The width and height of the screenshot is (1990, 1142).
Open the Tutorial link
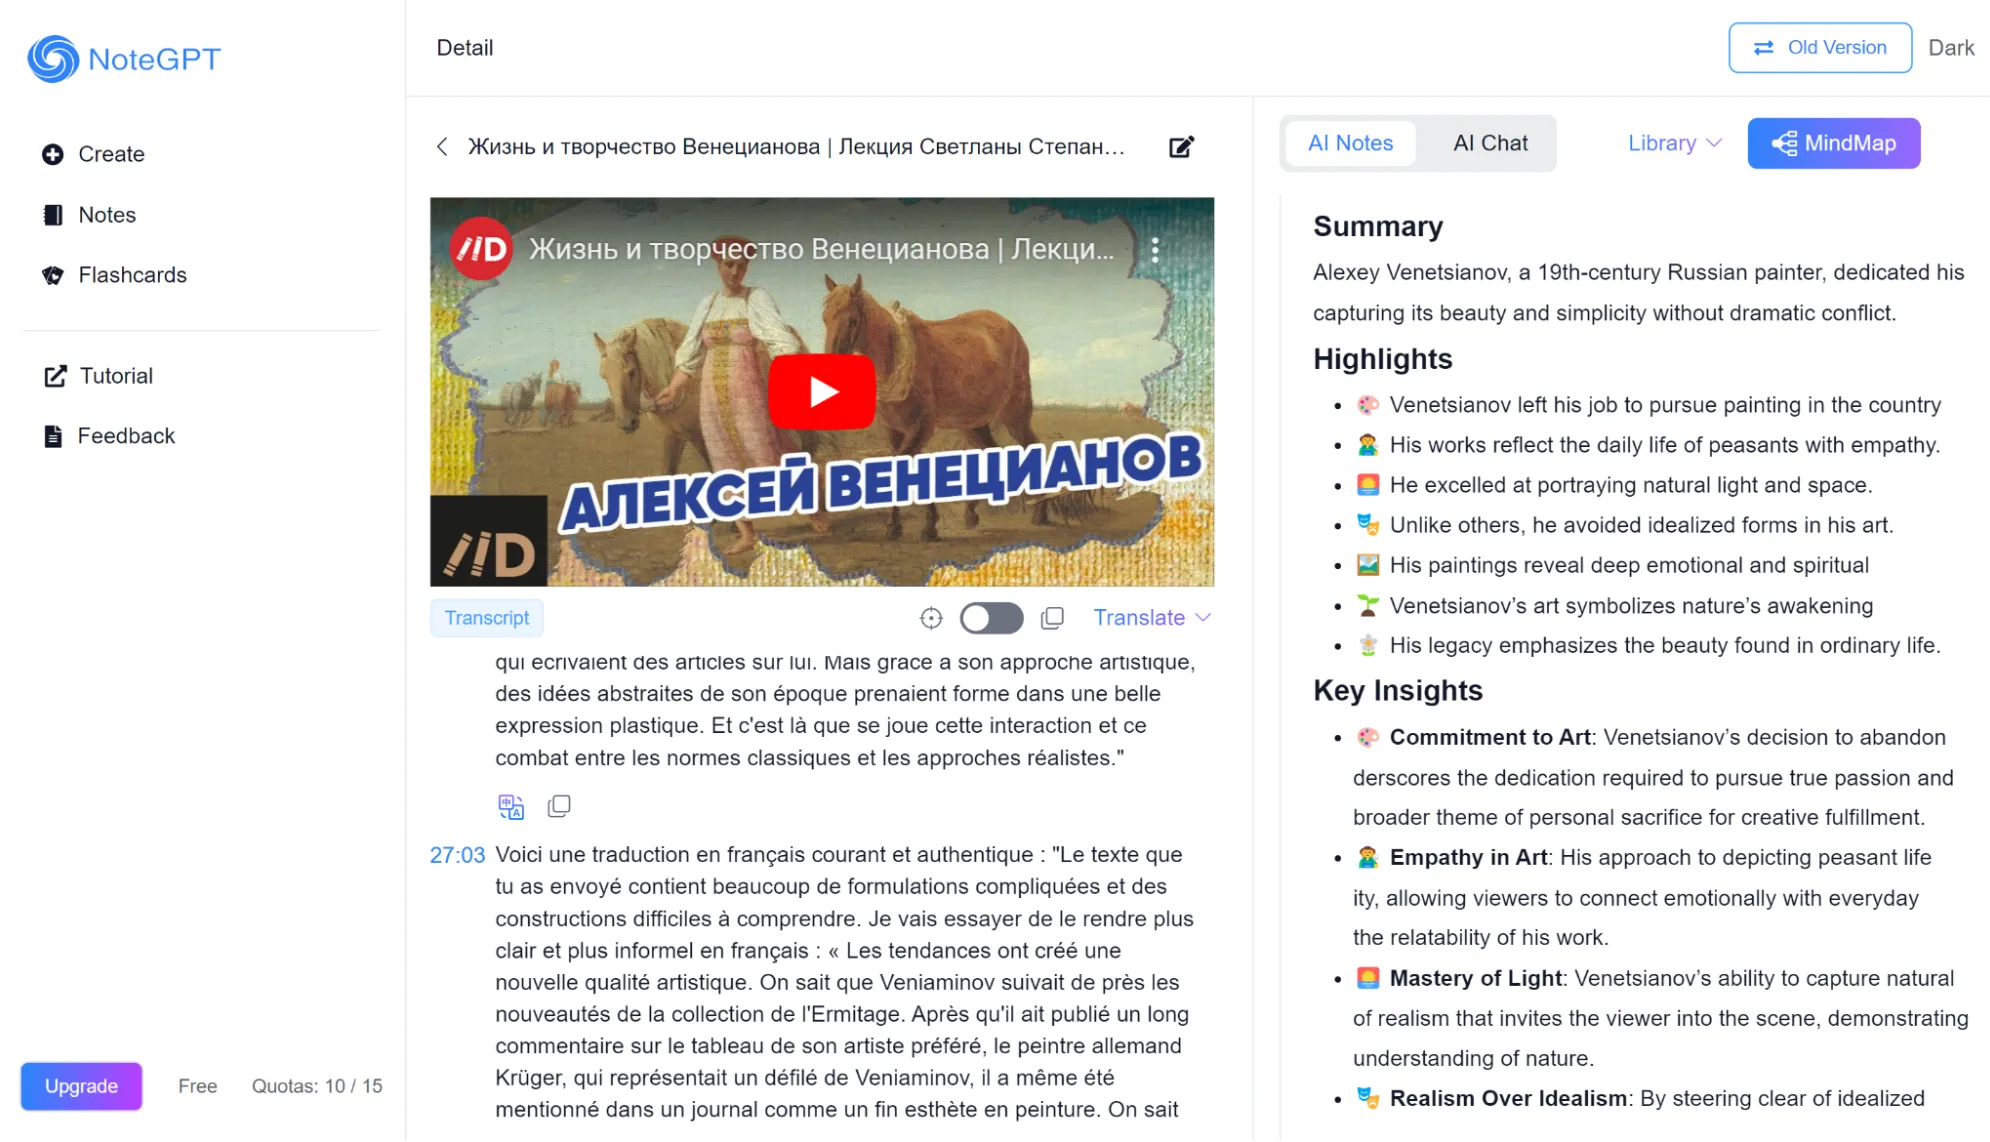click(x=98, y=376)
